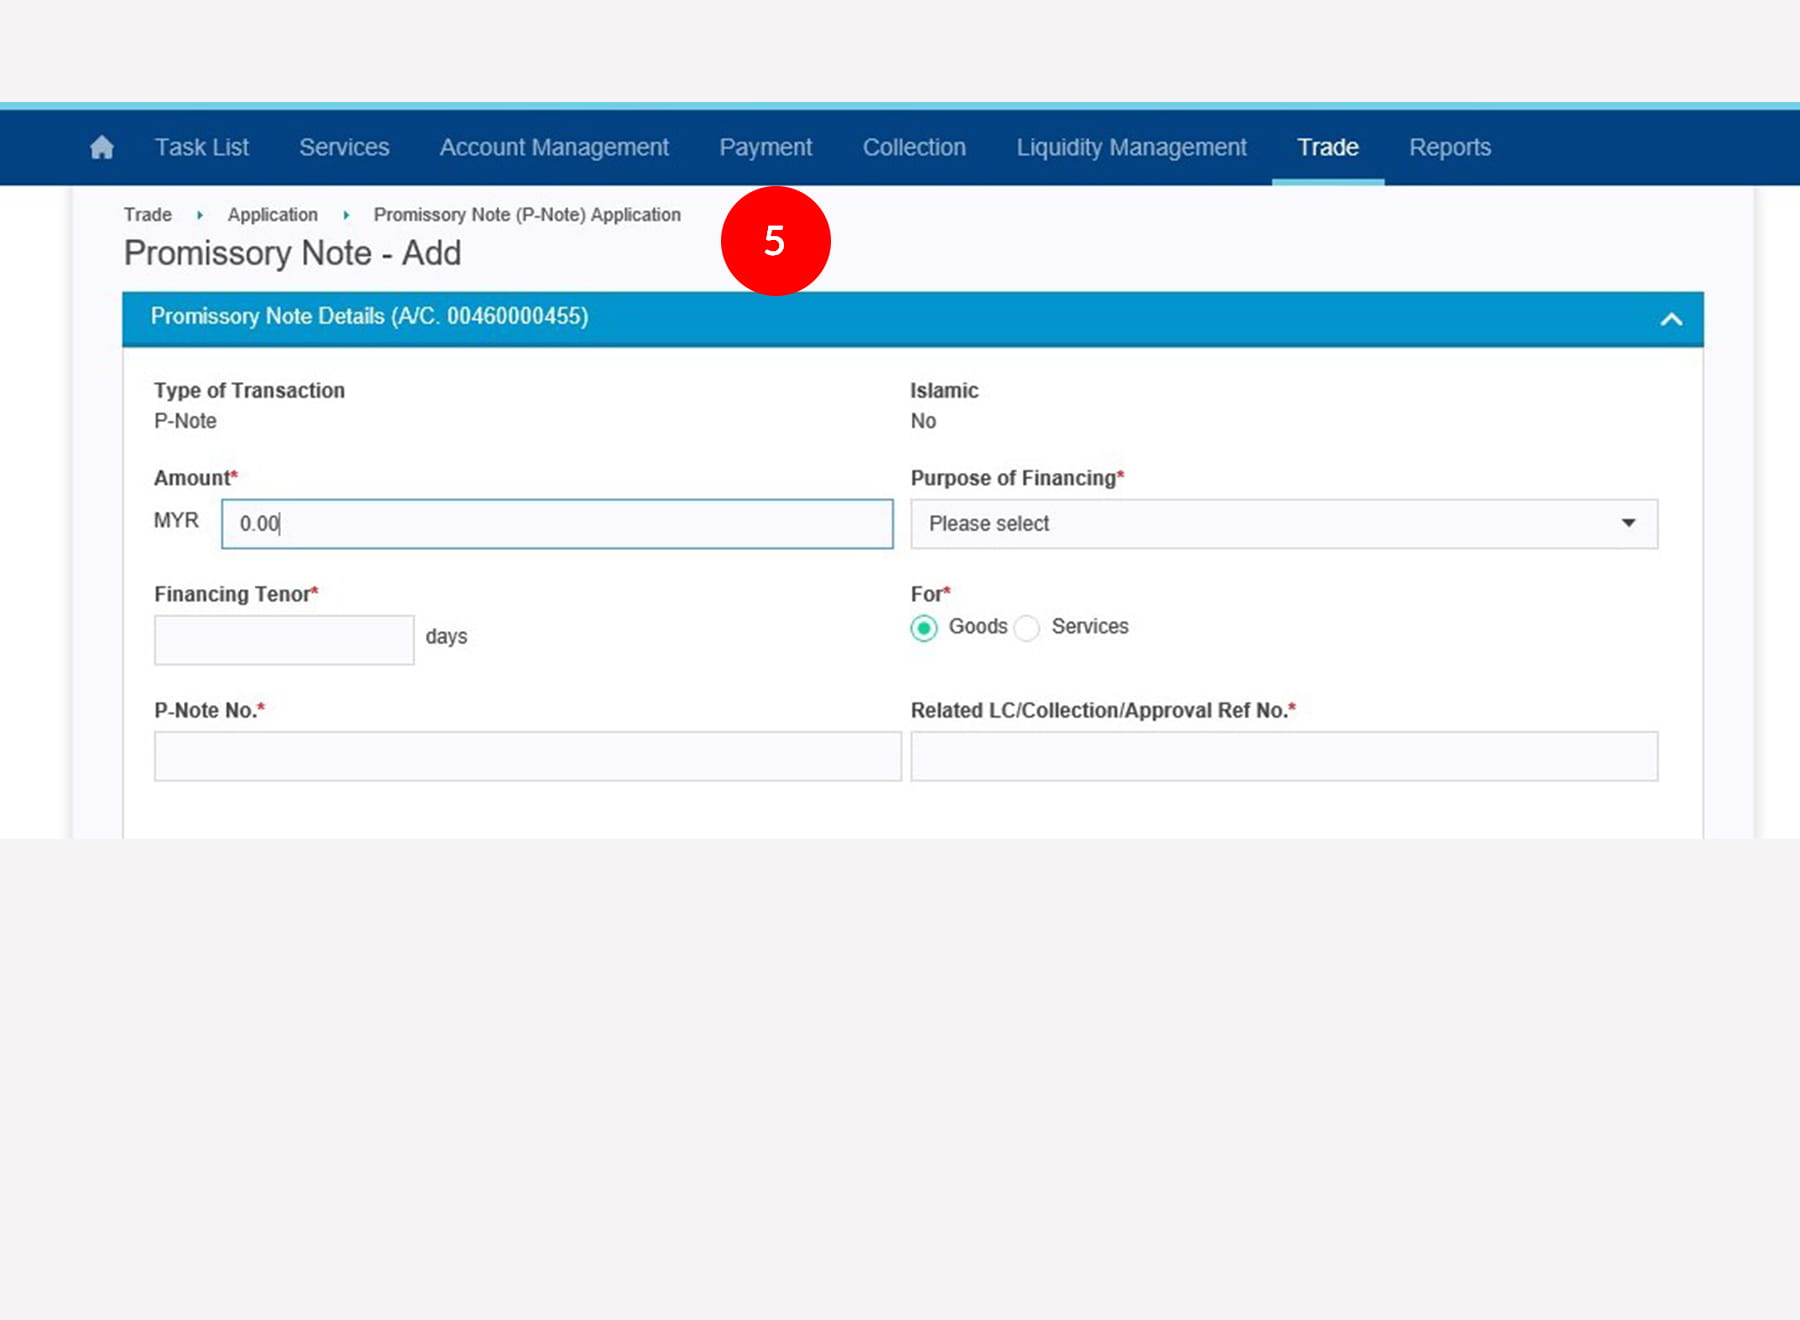This screenshot has width=1800, height=1320.
Task: Click the red step 5 marker
Action: [775, 241]
